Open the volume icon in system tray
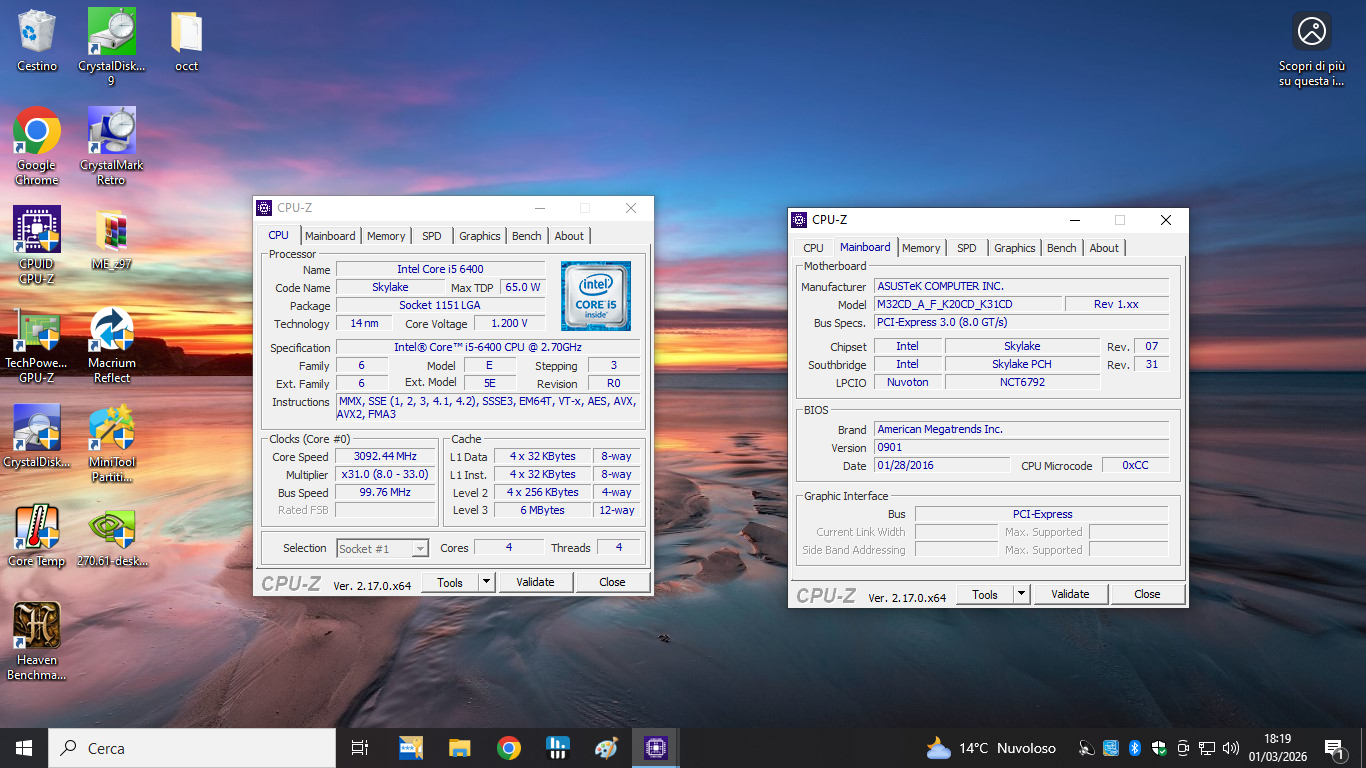 pos(1231,748)
